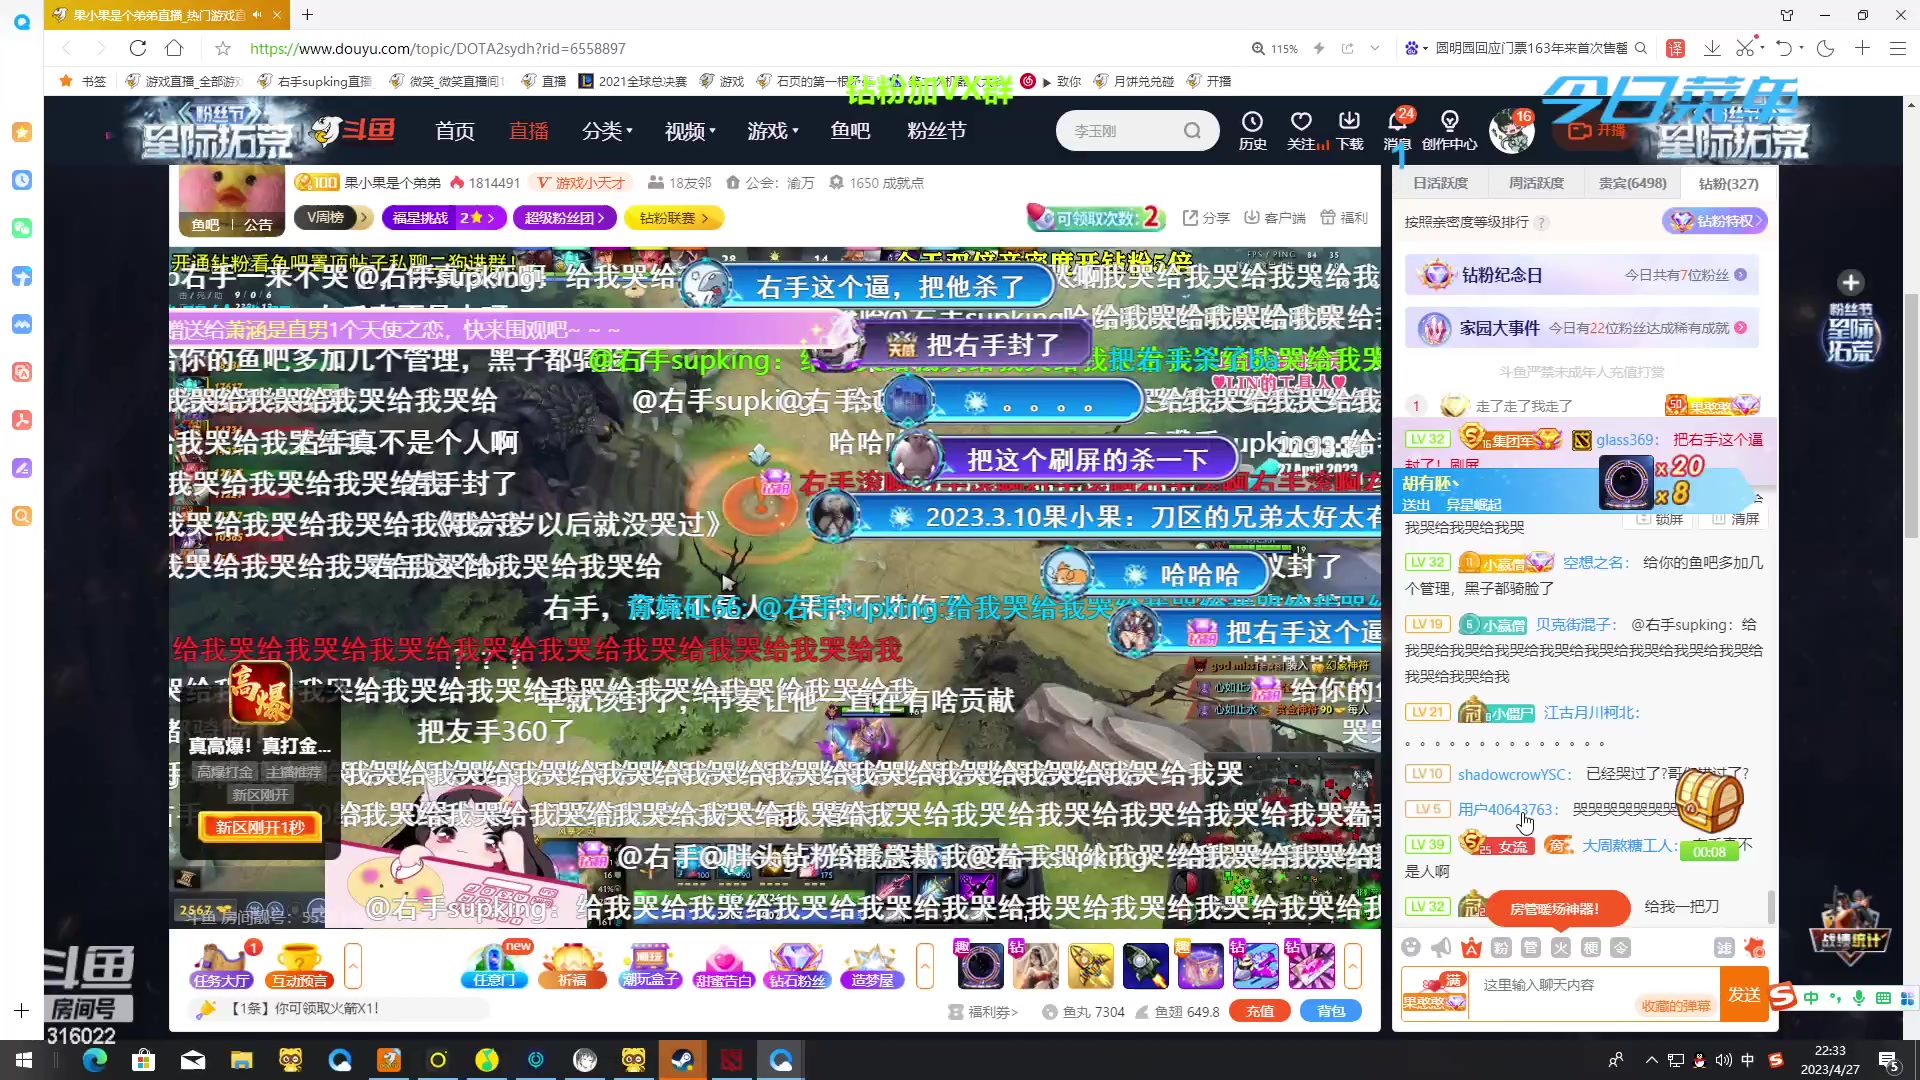1920x1080 pixels.
Task: Expand the activity bar after 互动预言
Action: coord(353,966)
